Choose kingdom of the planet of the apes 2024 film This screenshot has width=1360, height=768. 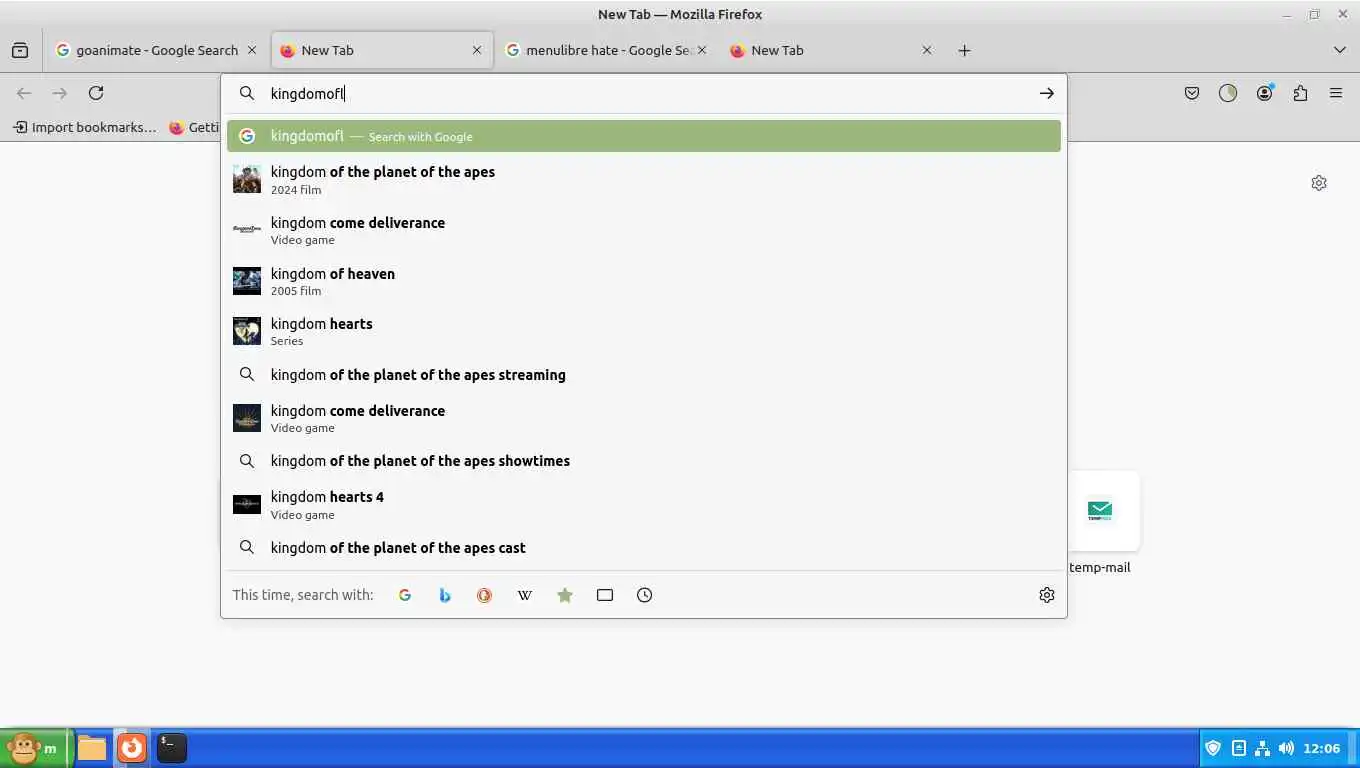point(644,180)
